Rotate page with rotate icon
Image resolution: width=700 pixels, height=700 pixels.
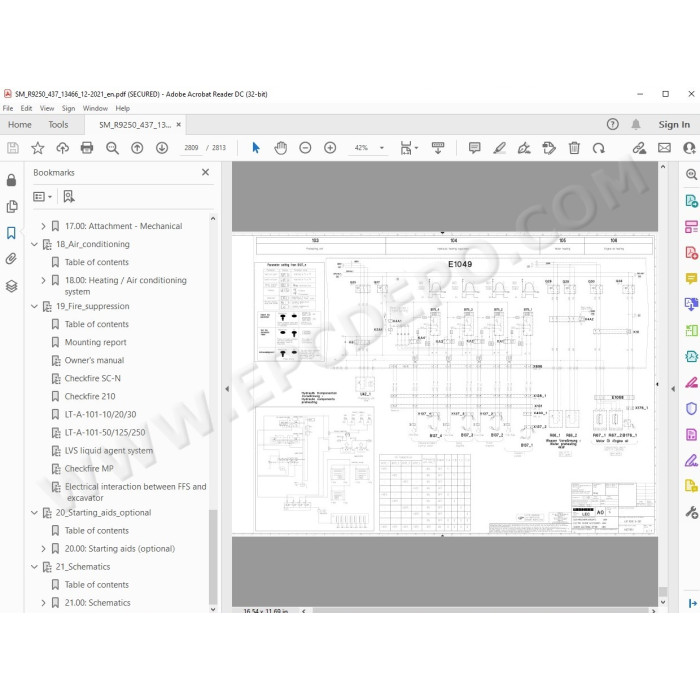[x=599, y=148]
